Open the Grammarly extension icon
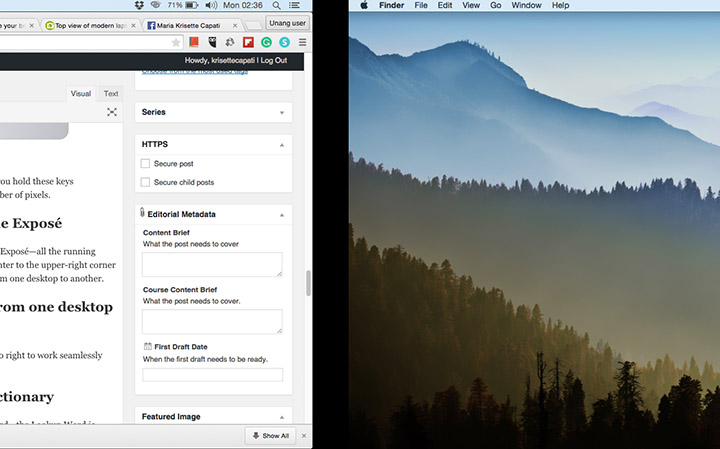Image resolution: width=720 pixels, height=449 pixels. tap(266, 43)
